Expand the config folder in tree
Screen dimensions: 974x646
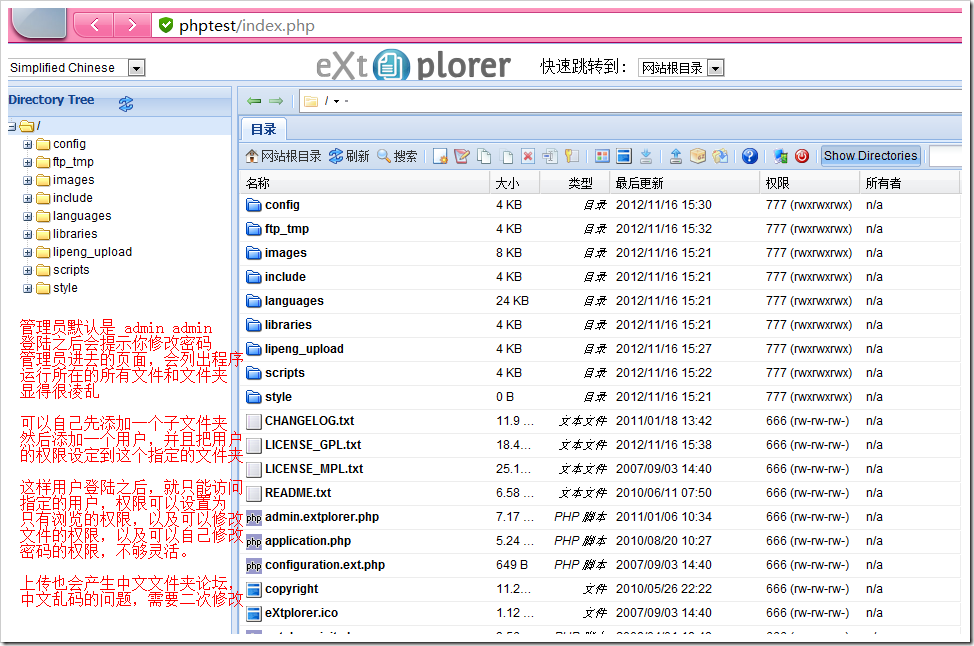coord(27,145)
